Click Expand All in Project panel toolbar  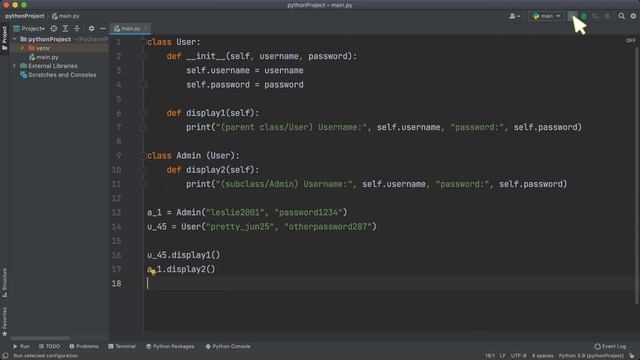pos(65,29)
